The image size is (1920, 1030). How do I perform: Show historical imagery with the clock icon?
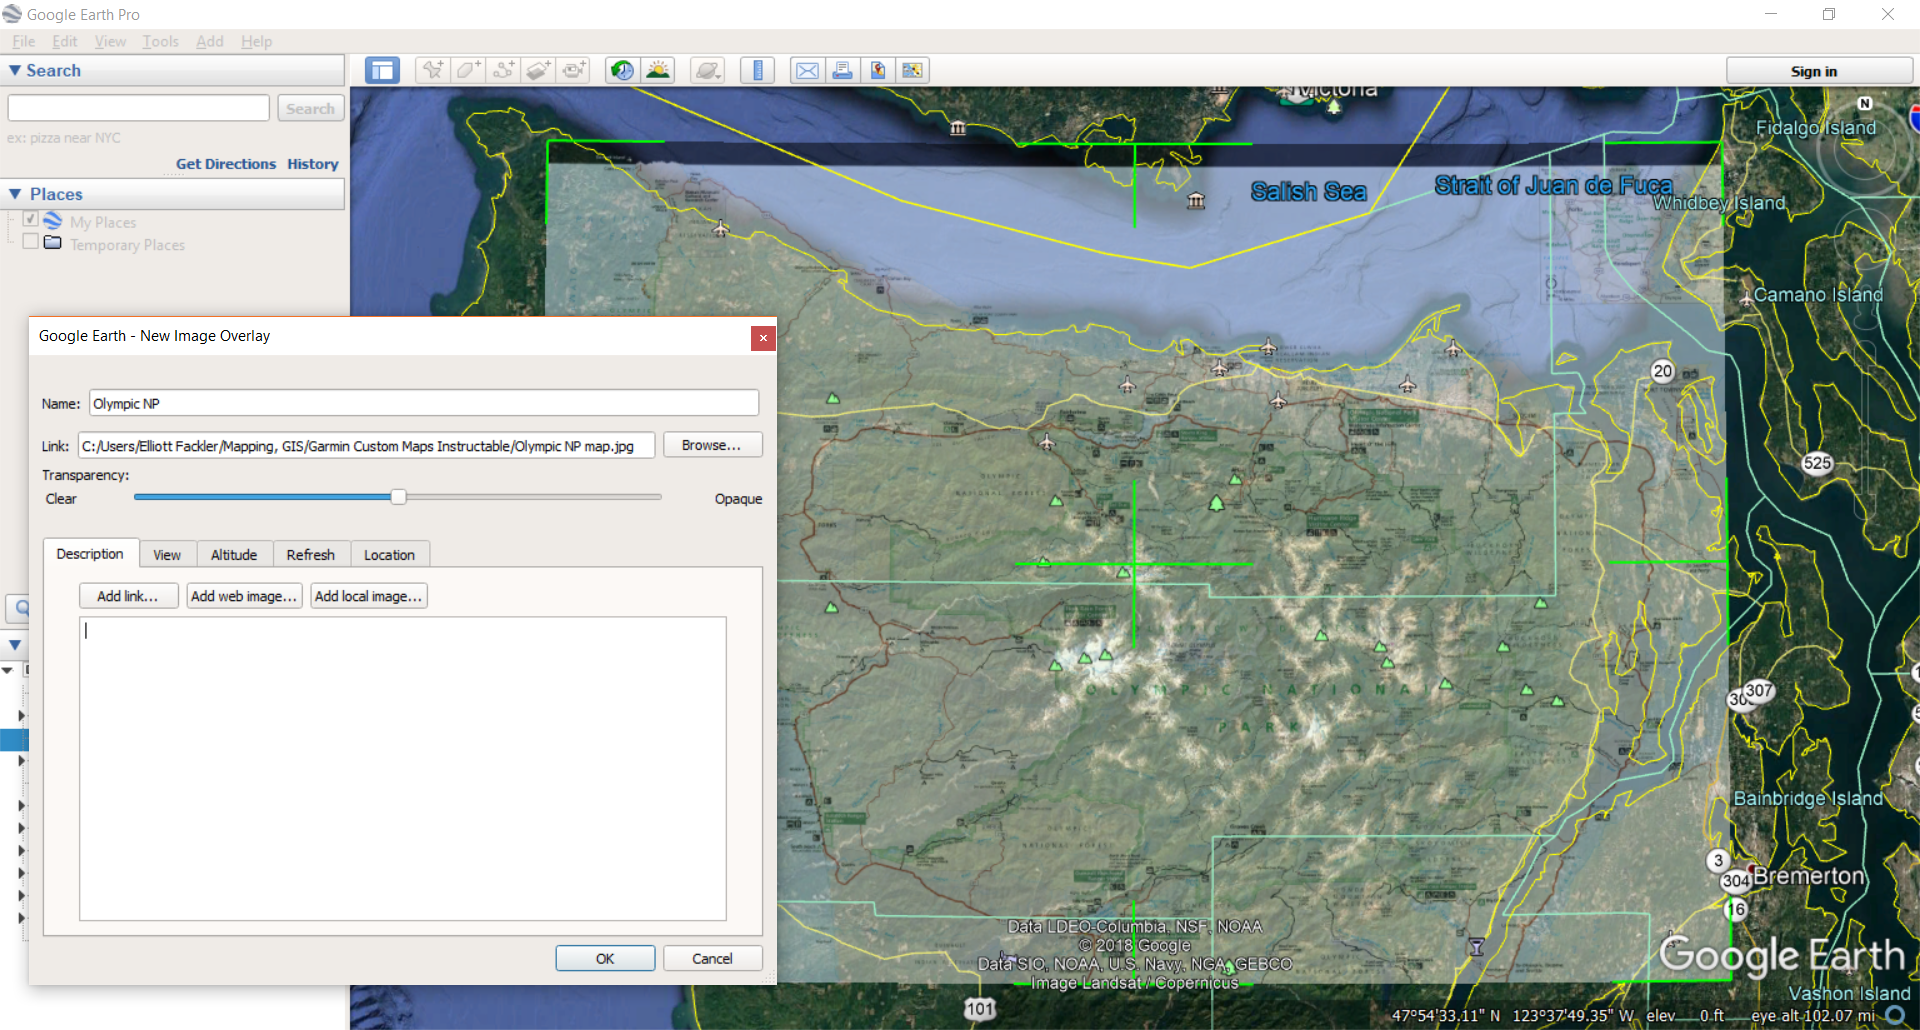click(x=622, y=70)
